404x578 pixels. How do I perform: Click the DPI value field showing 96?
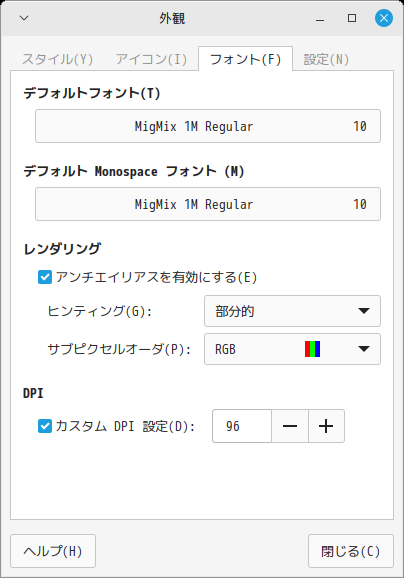click(x=242, y=426)
